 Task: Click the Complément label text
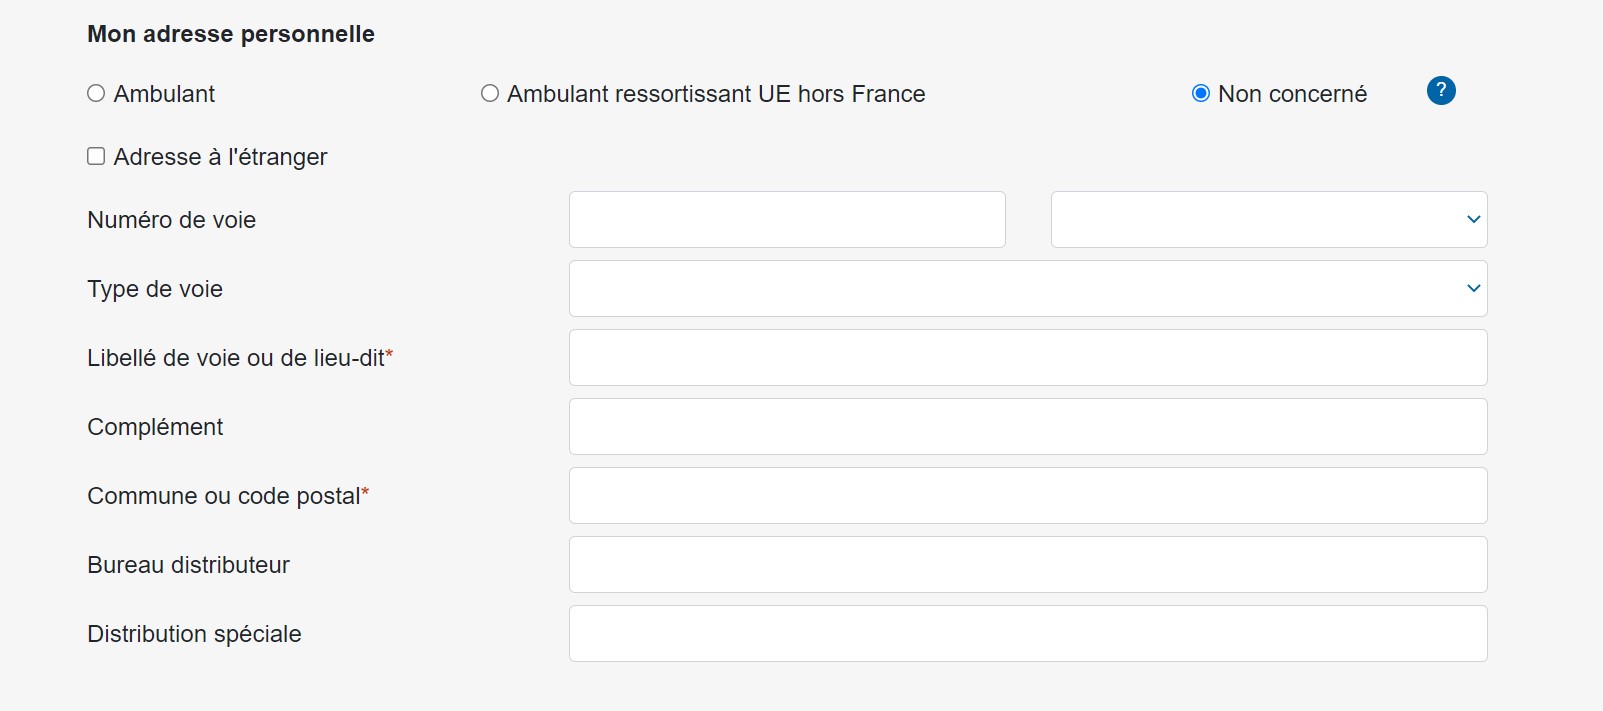(155, 427)
